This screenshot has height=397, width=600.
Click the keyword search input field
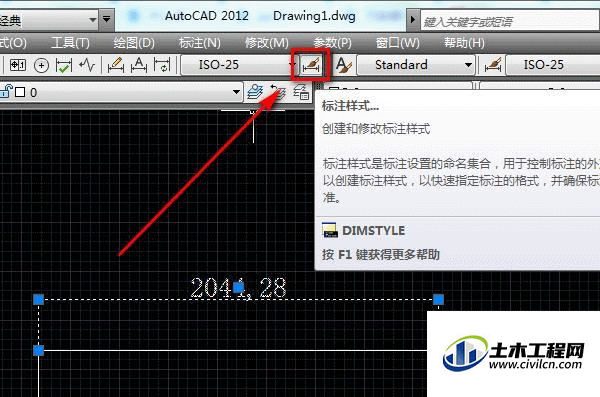point(510,21)
